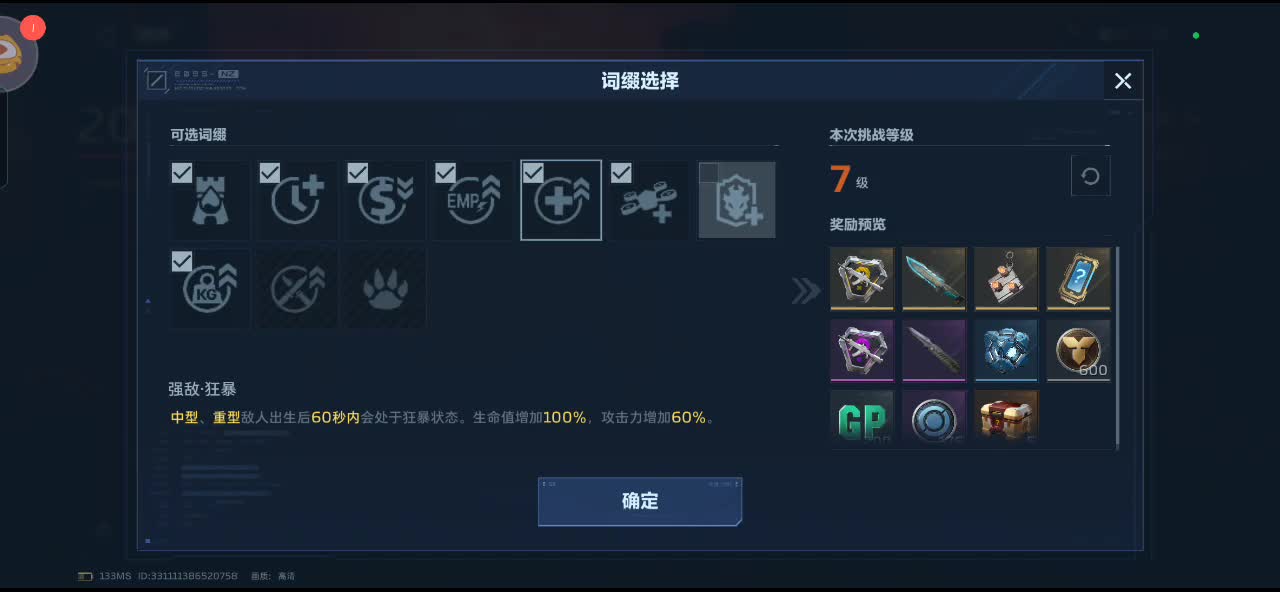This screenshot has height=592, width=1280.
Task: Uncheck the checkbox on tower affix
Action: (181, 173)
